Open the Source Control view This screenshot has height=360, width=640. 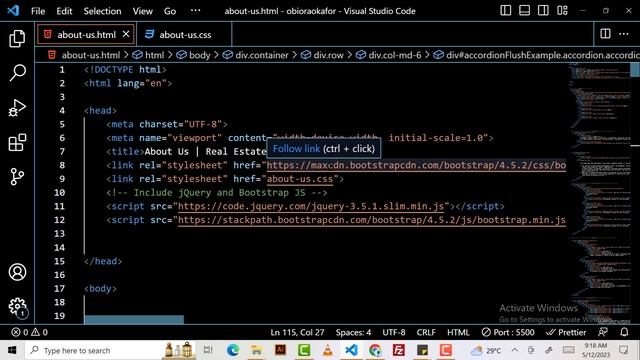pyautogui.click(x=17, y=177)
